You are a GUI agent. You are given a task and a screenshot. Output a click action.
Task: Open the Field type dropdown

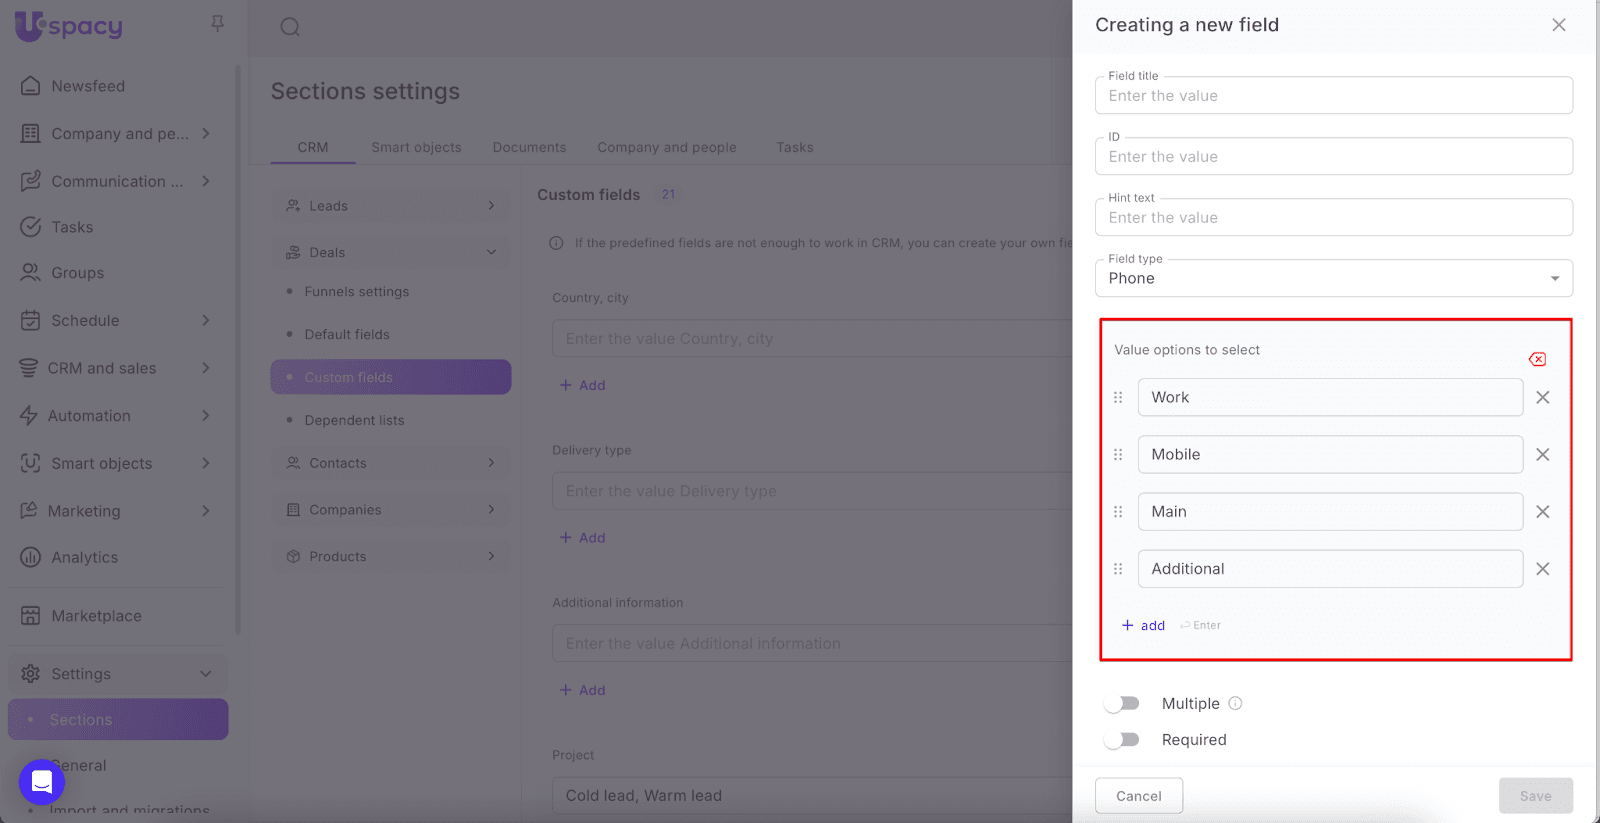pyautogui.click(x=1333, y=278)
